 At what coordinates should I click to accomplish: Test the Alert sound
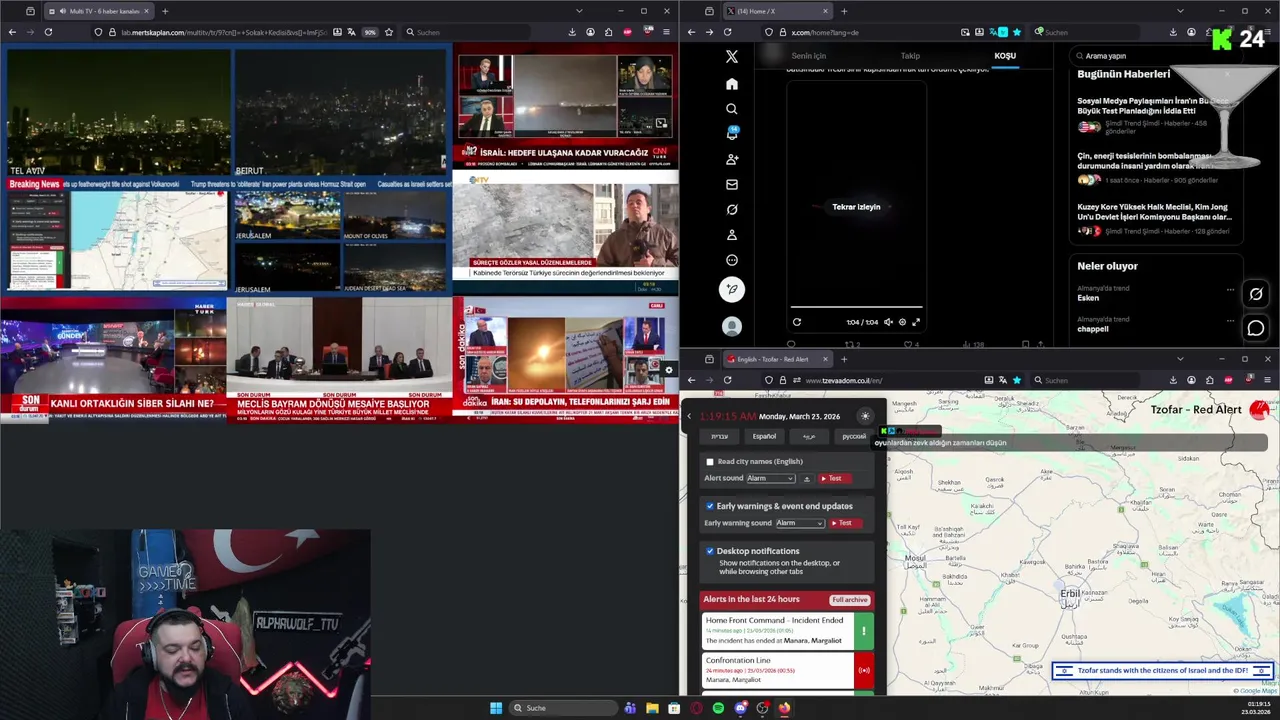pos(834,479)
